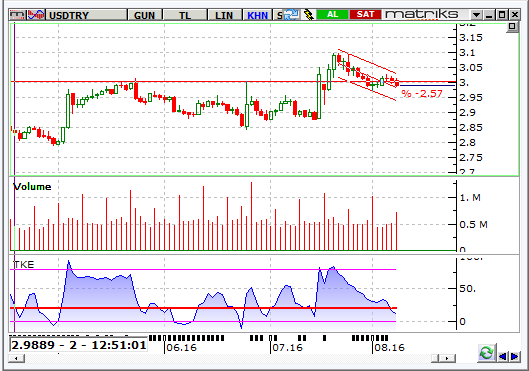Click the 3.1 price axis label

[467, 53]
